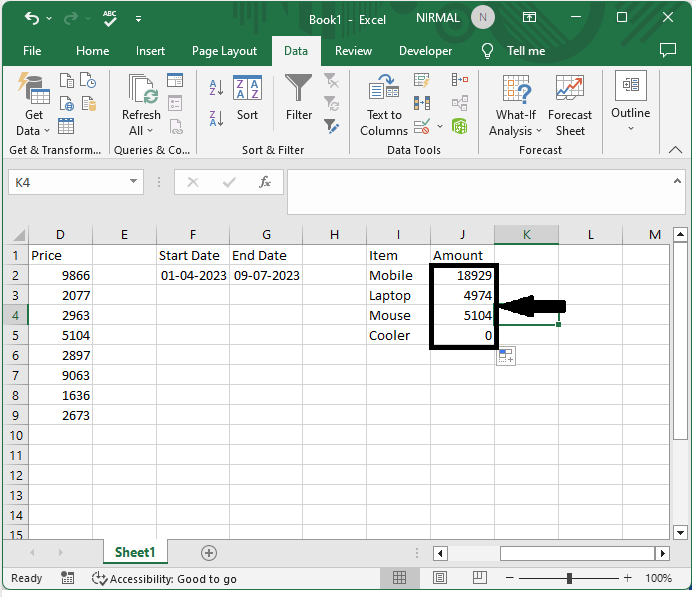Click the Refresh All icon
This screenshot has height=597, width=696.
tap(141, 105)
